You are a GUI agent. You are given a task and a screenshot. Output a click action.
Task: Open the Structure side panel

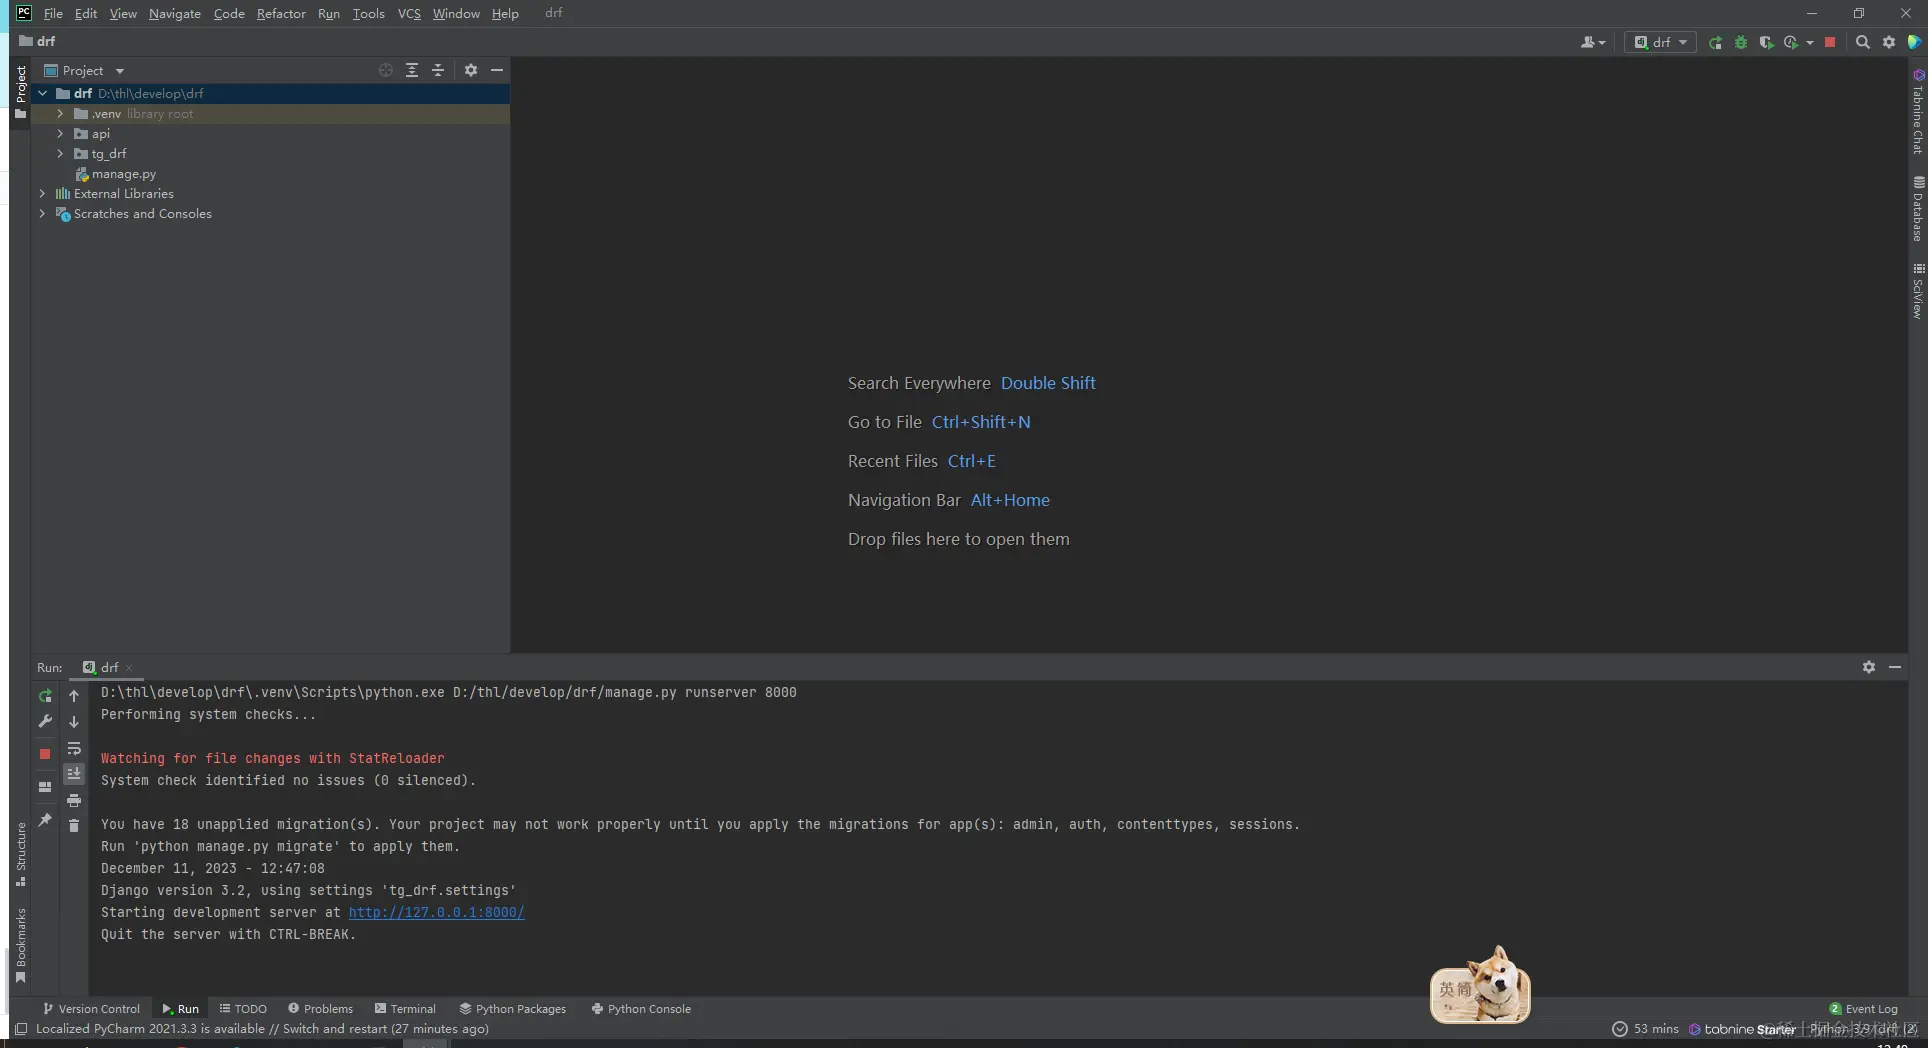point(21,854)
